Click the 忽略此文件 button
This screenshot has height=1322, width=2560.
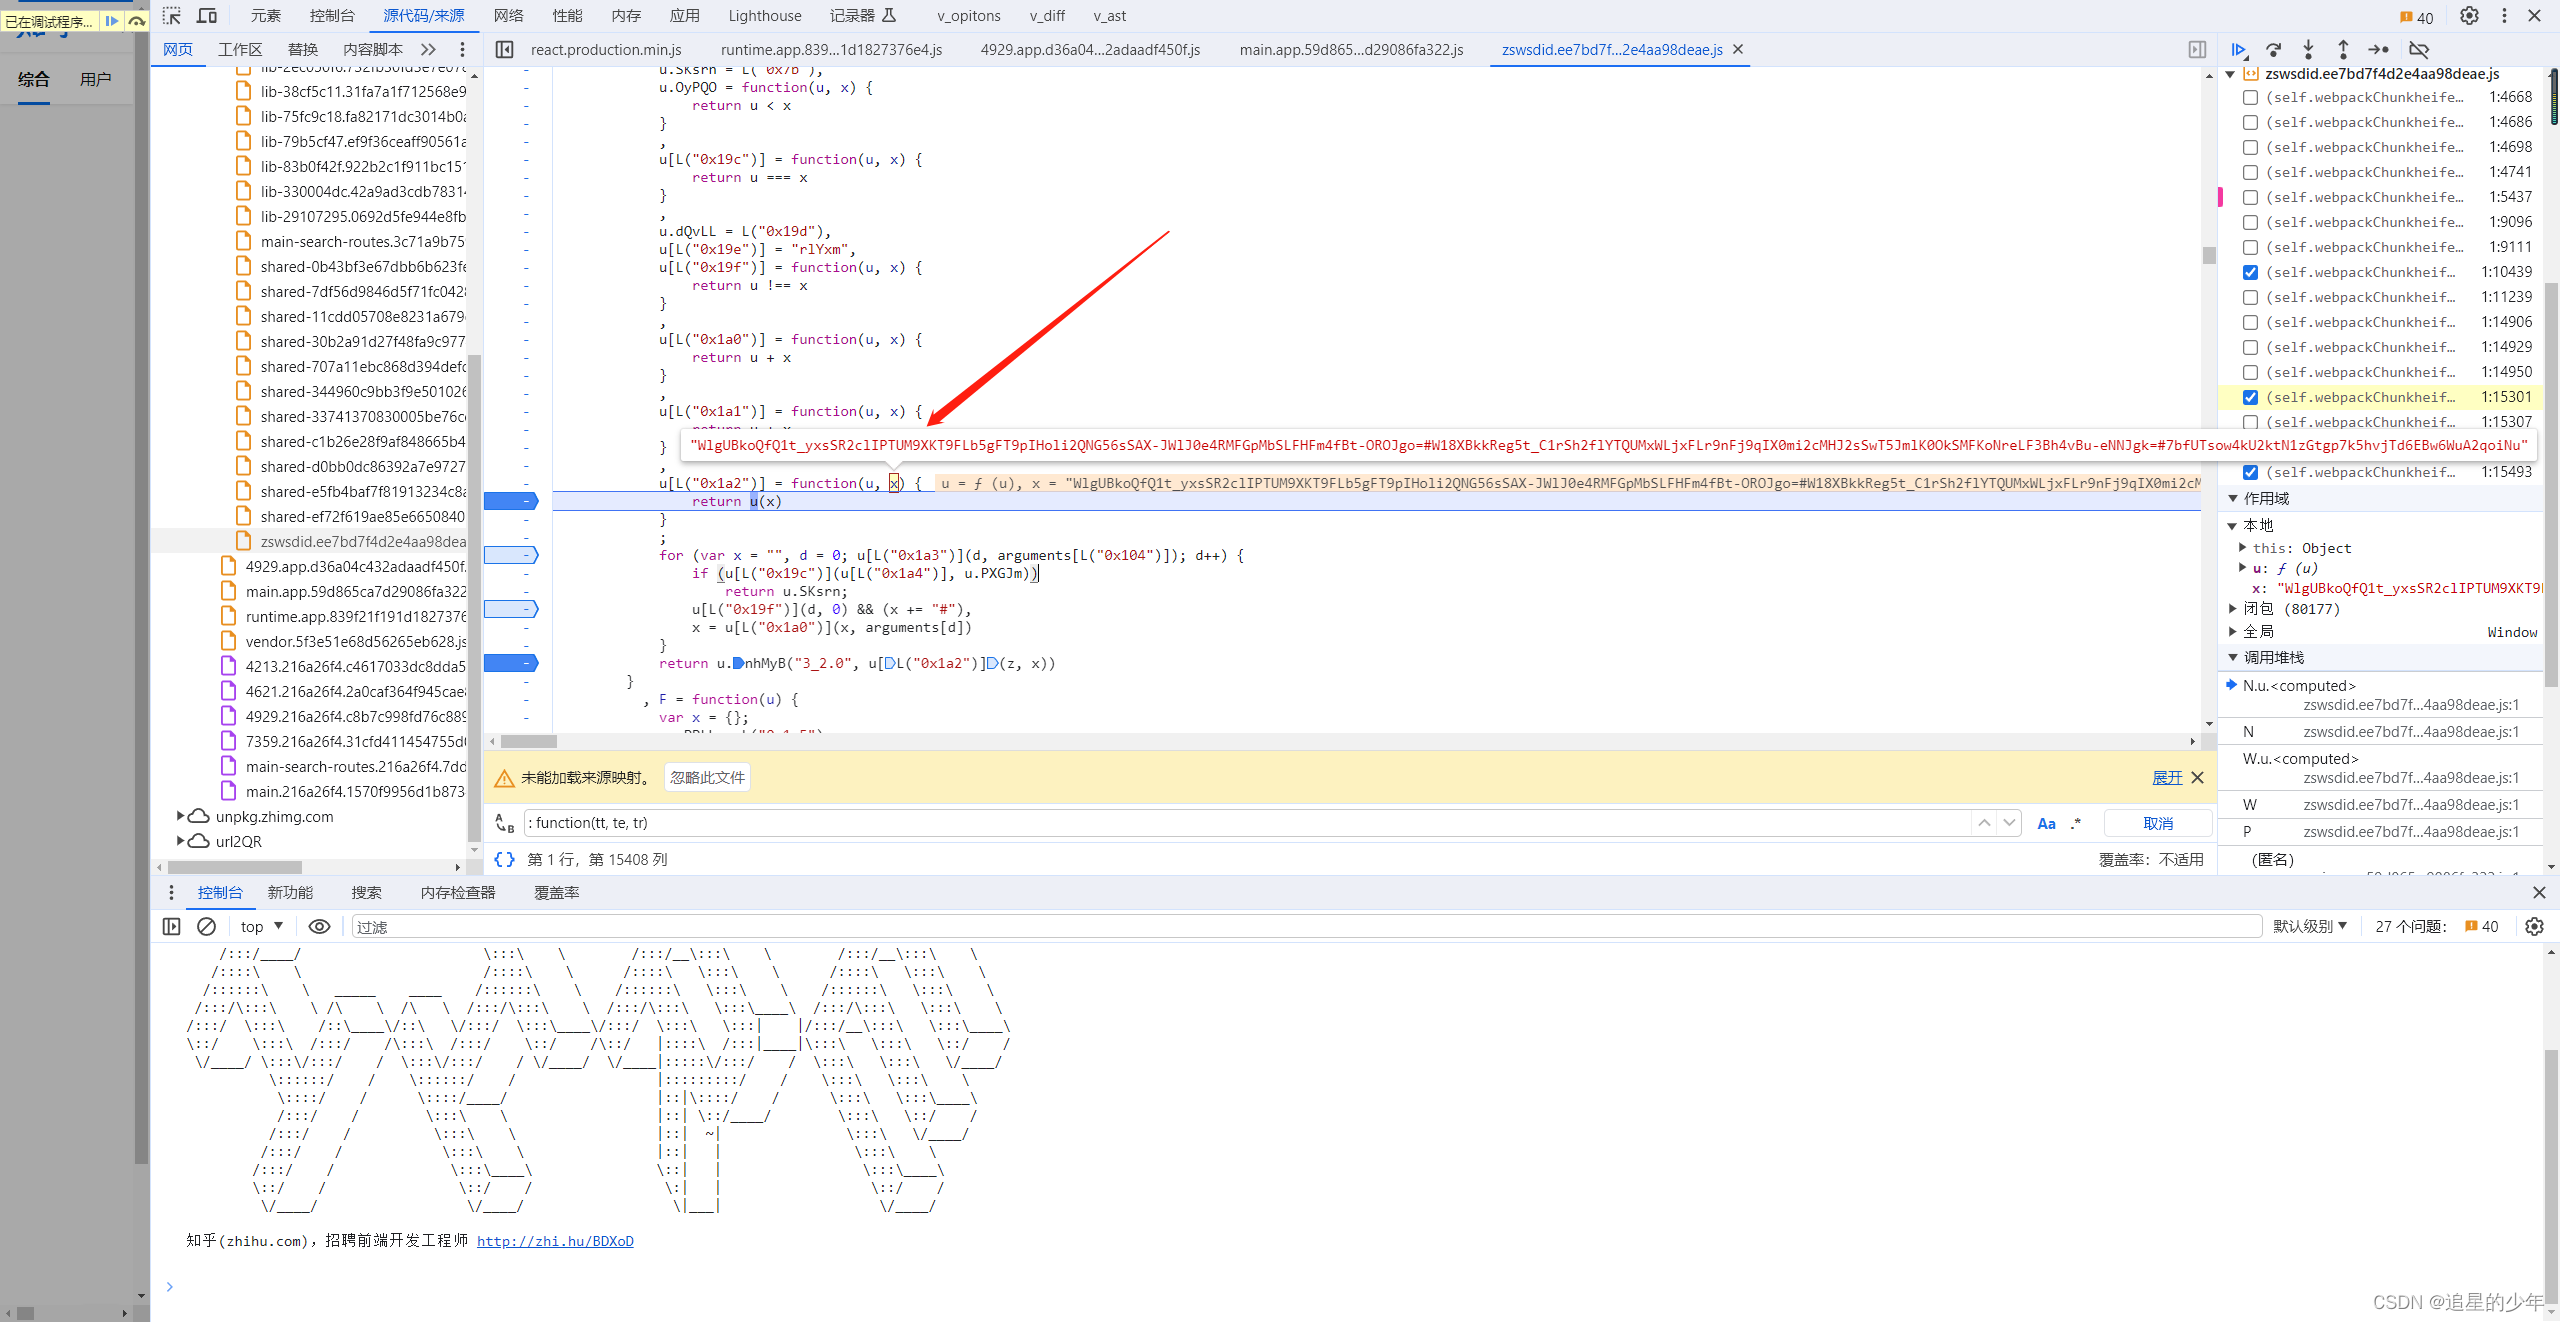[x=707, y=777]
